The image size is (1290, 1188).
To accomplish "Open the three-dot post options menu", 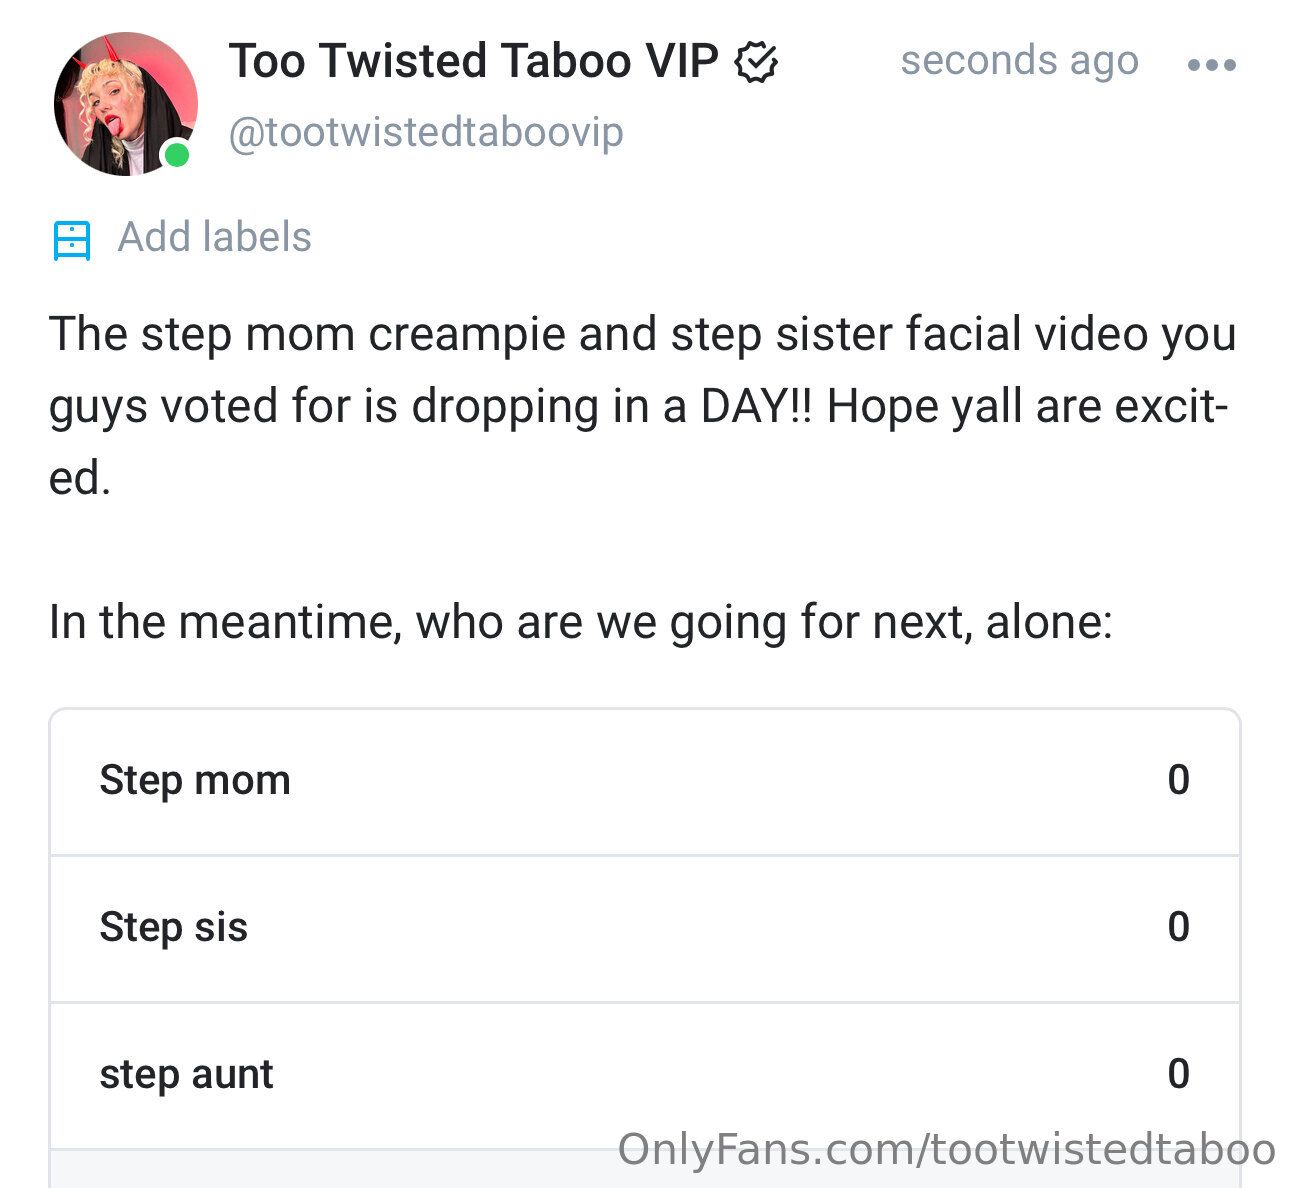I will click(1211, 65).
